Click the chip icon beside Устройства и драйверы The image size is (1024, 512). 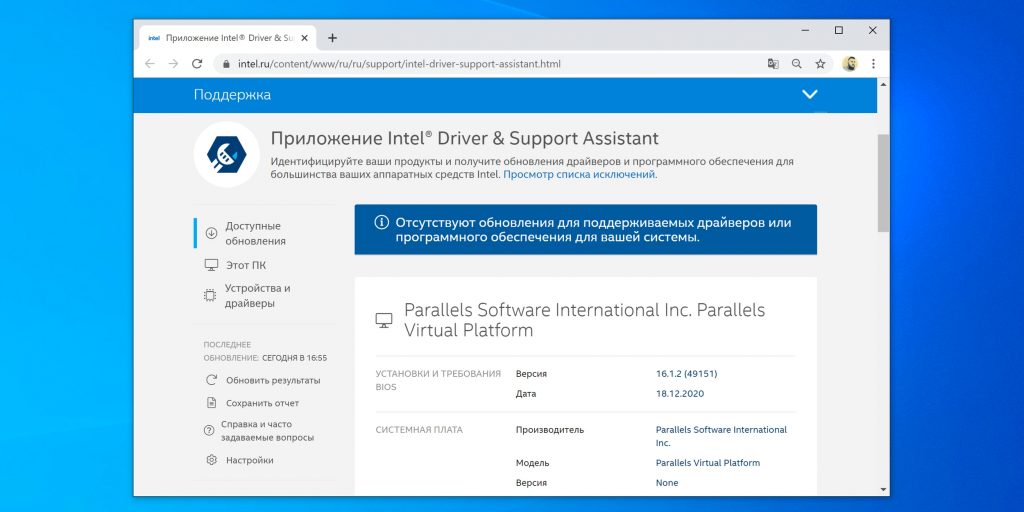(210, 296)
